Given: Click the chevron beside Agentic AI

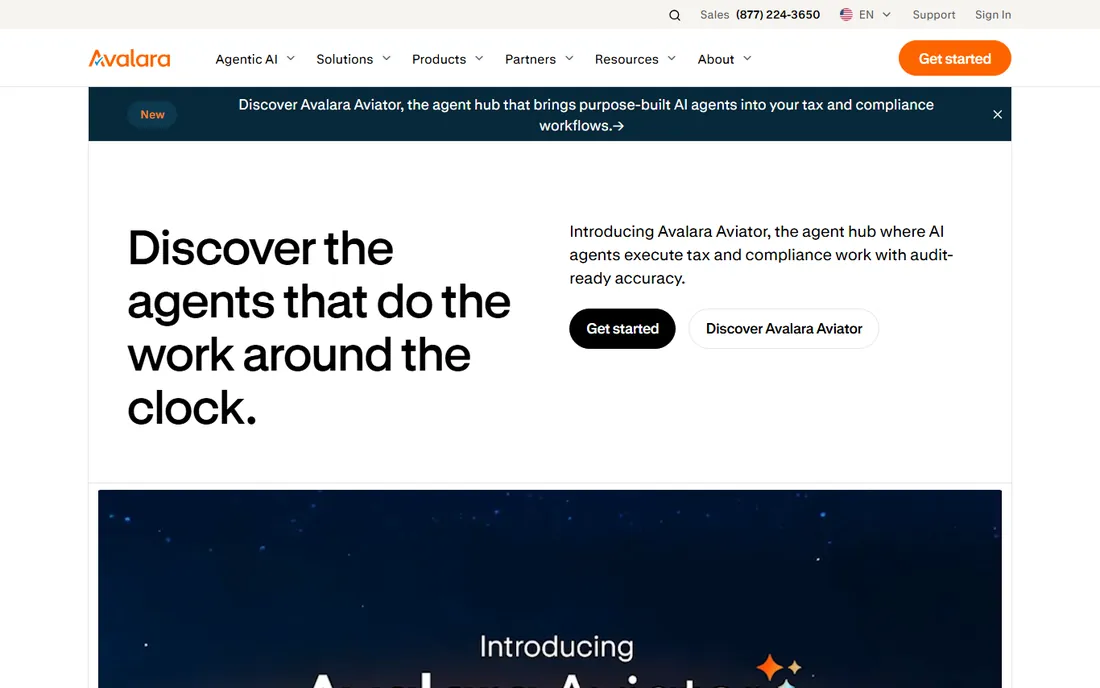Looking at the screenshot, I should [x=290, y=58].
